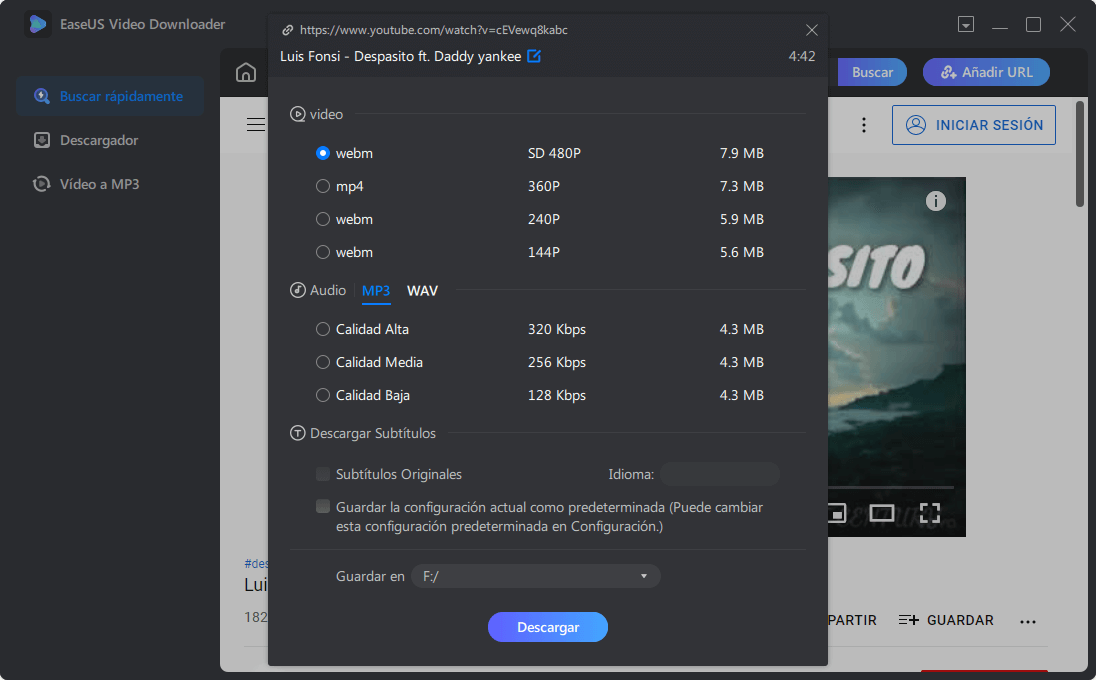Close the download options dialog

click(812, 30)
